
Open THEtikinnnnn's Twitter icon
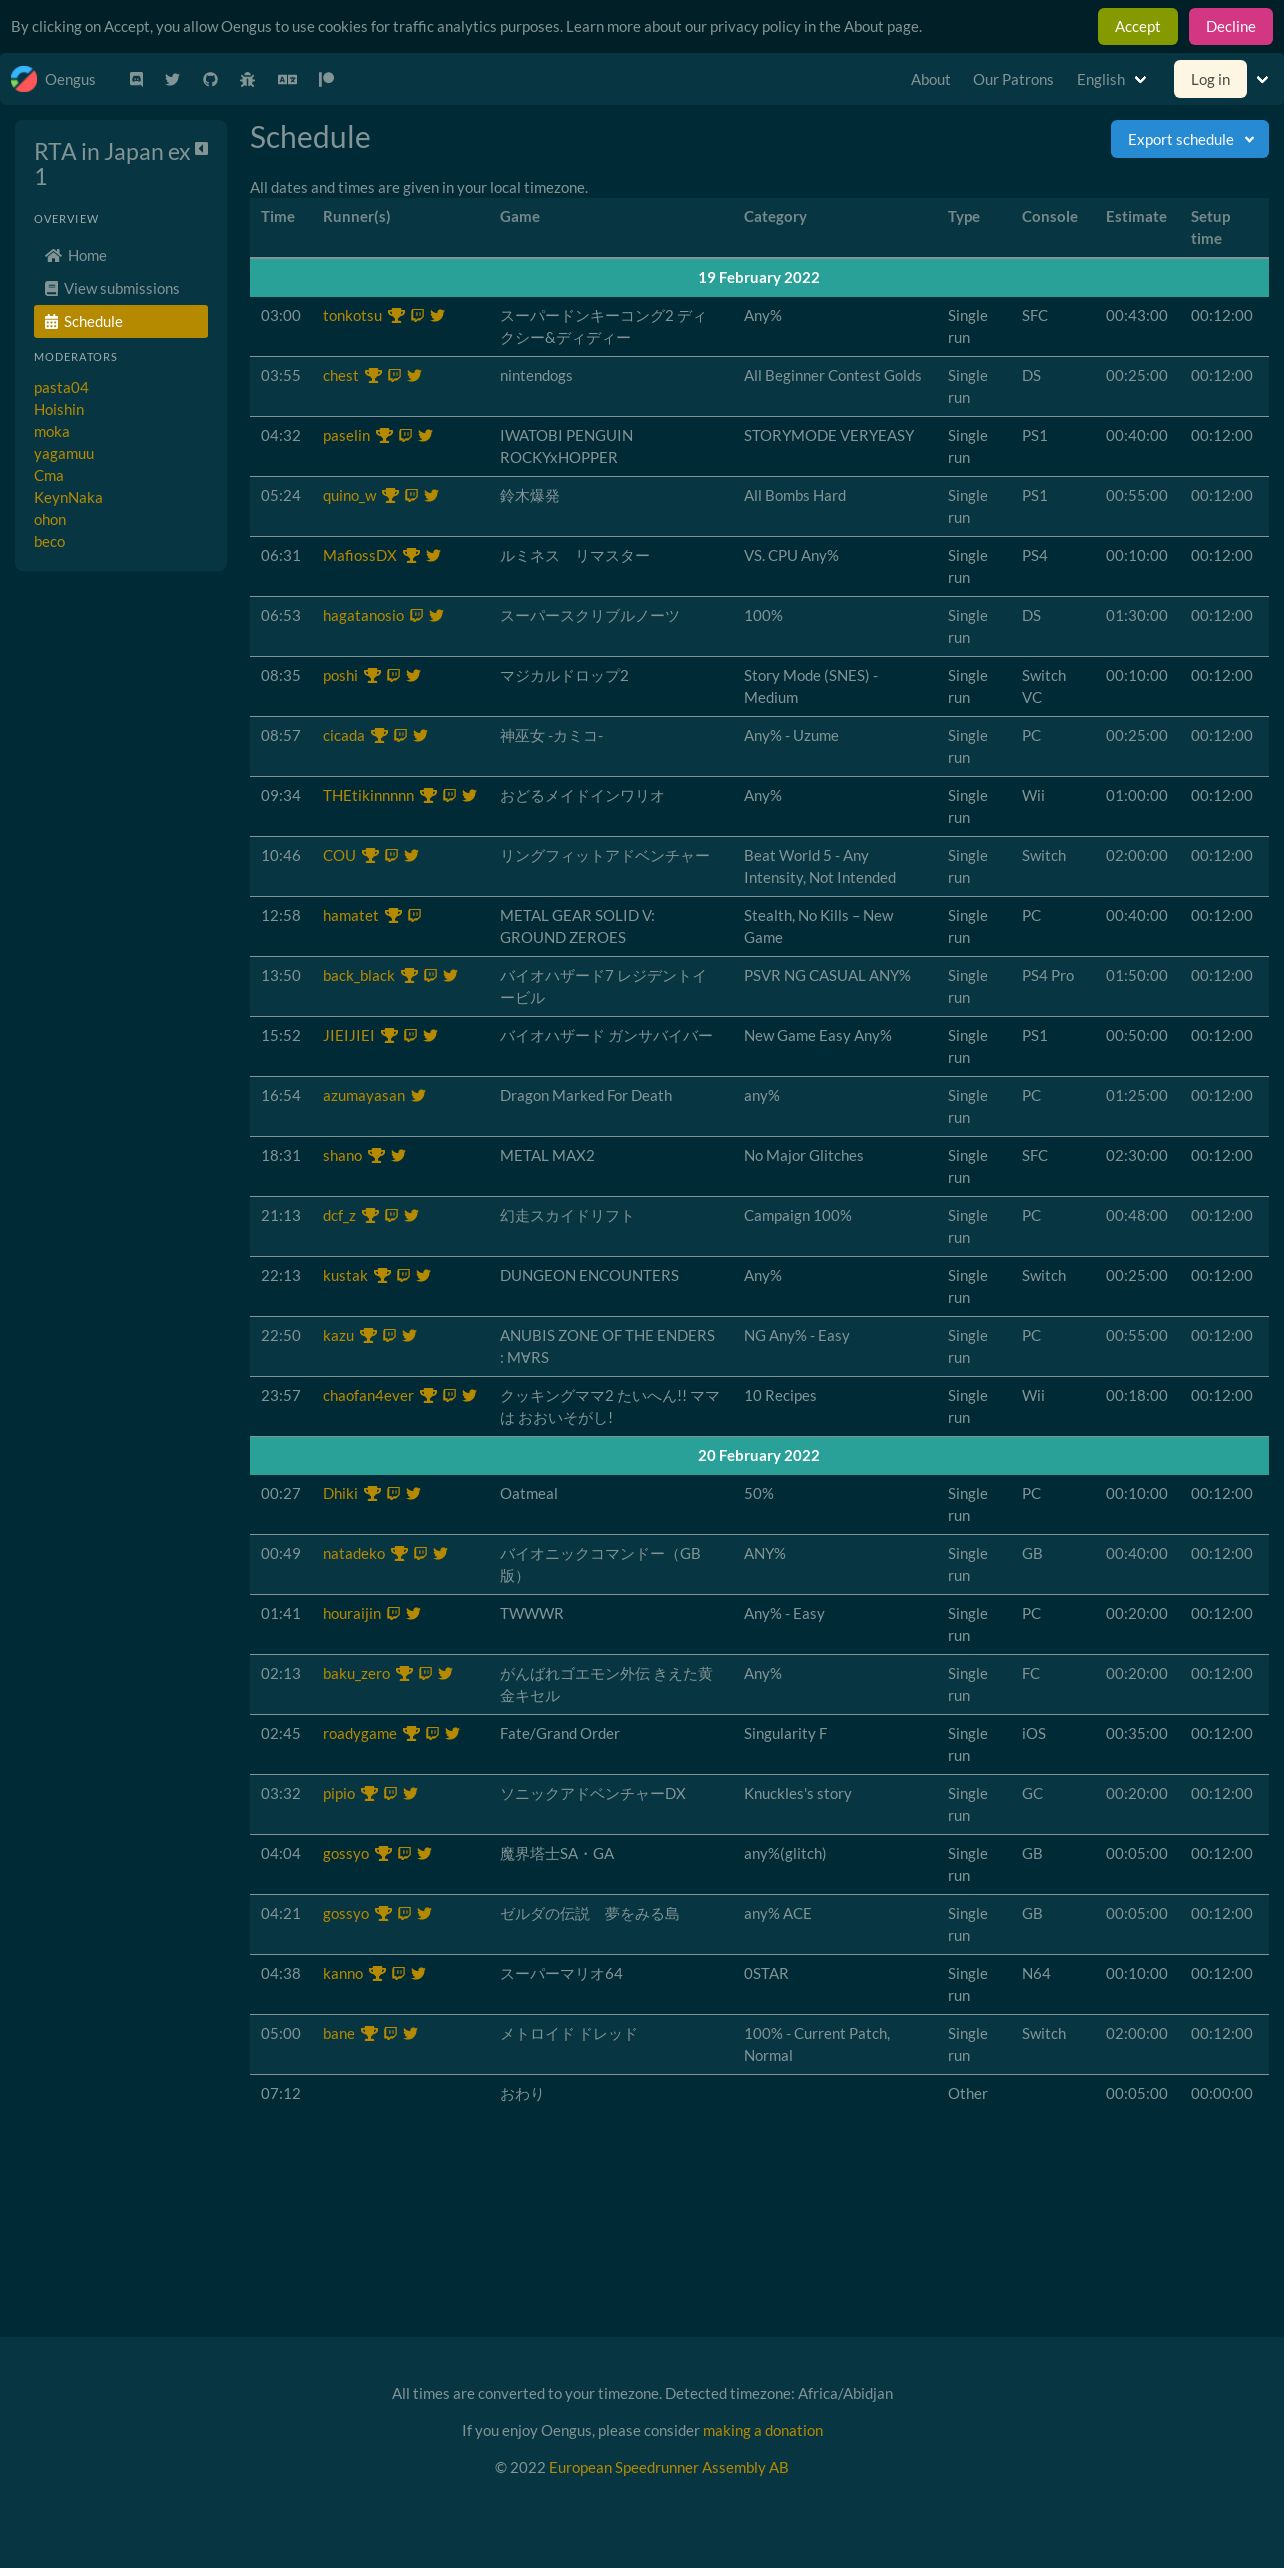[469, 796]
